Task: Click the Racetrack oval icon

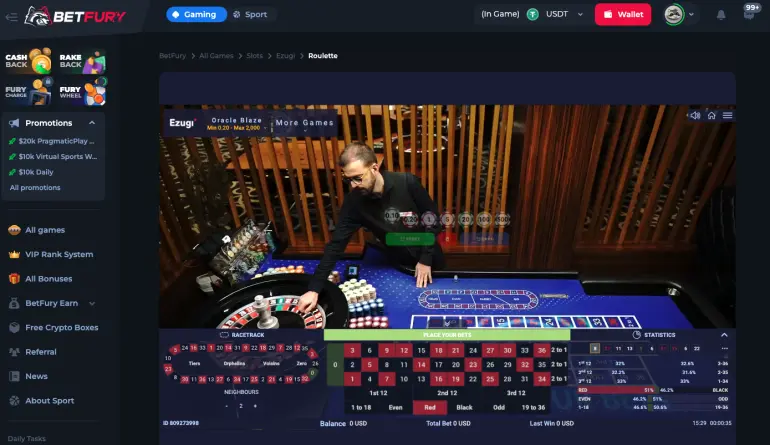Action: (x=224, y=335)
